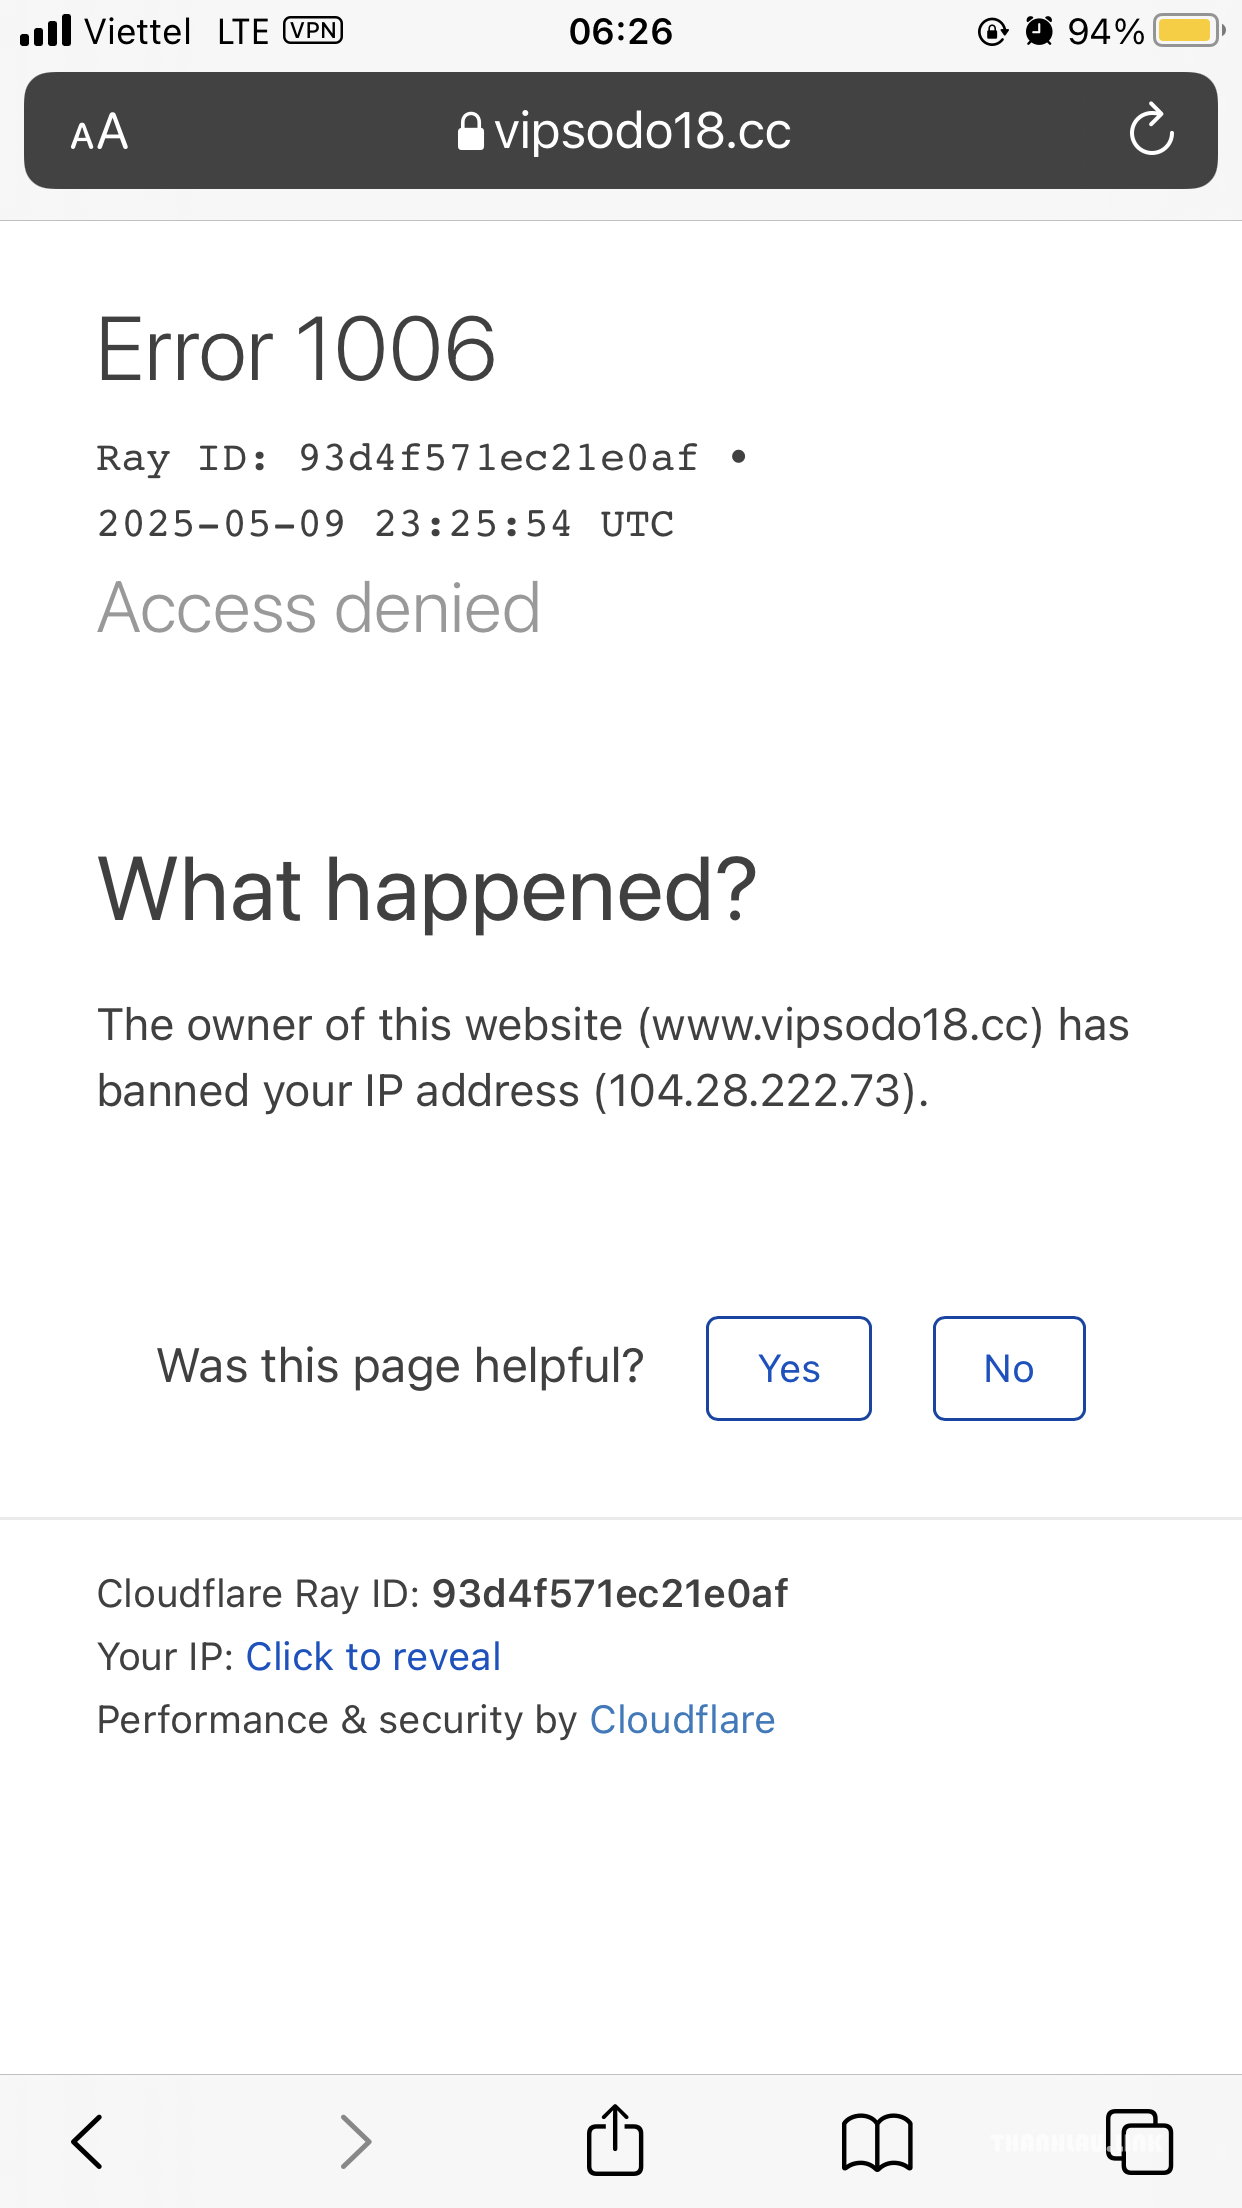Select the Ray ID text line

tap(421, 458)
